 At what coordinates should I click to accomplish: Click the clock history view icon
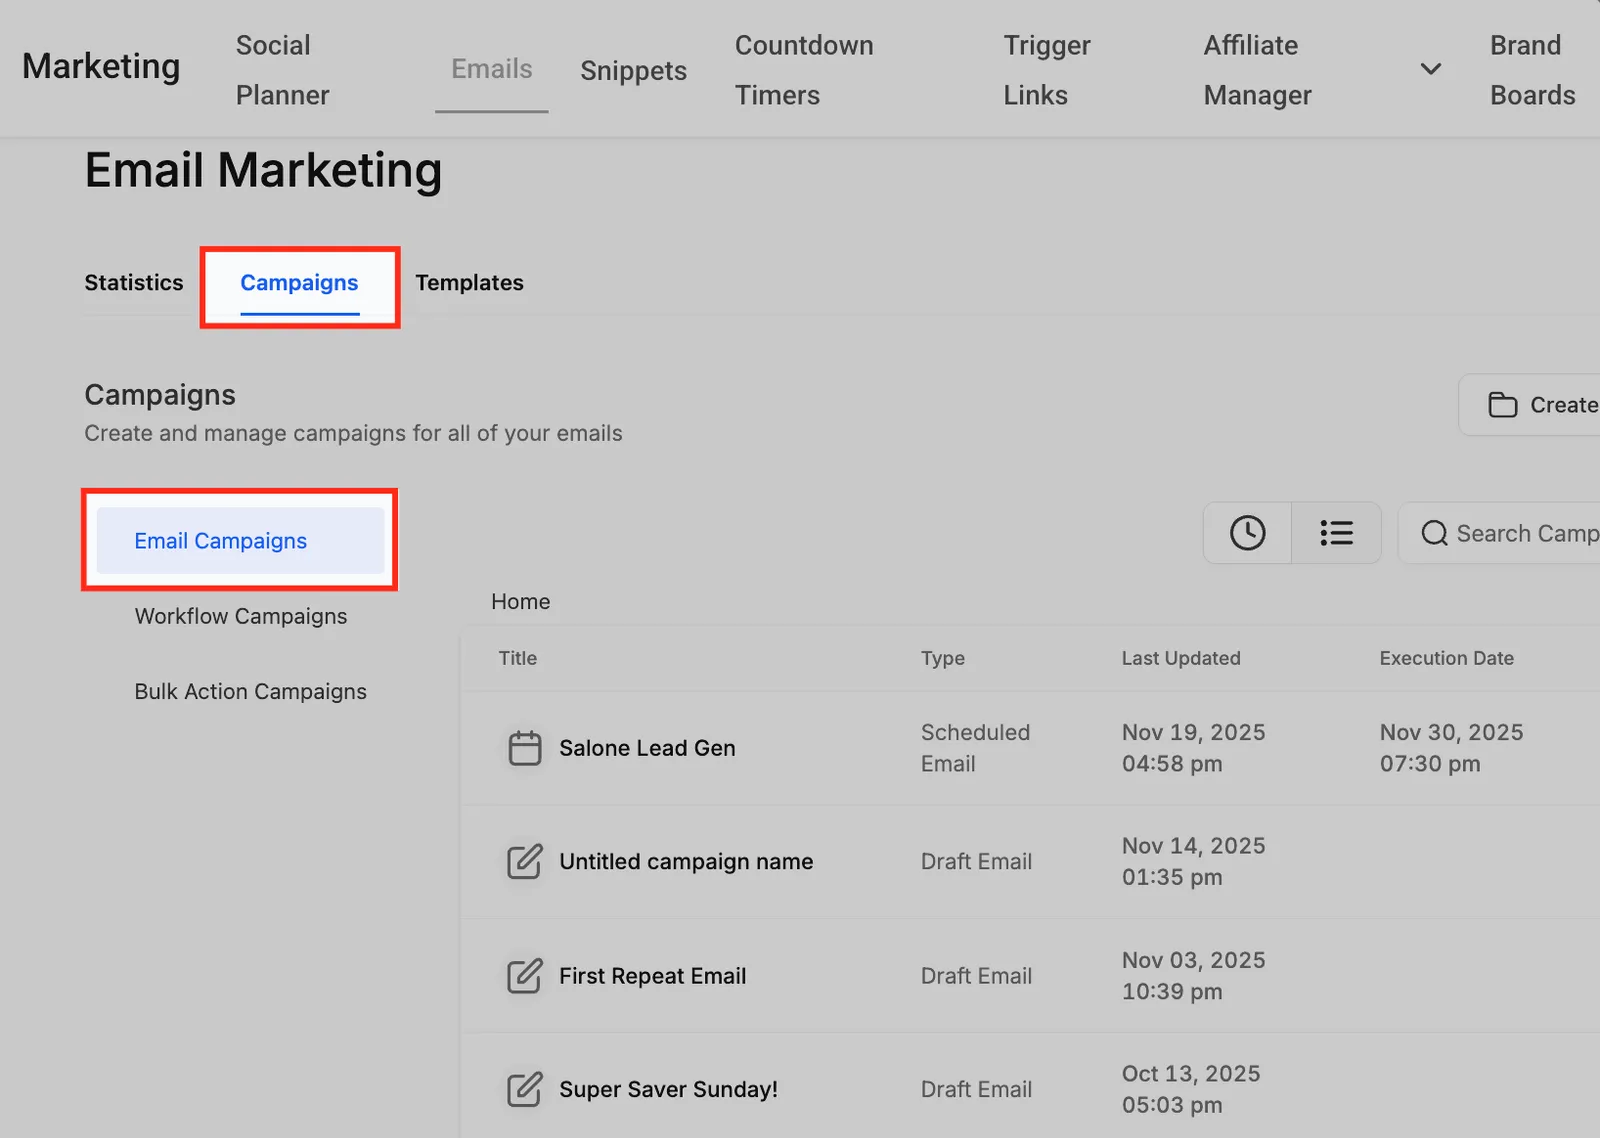tap(1247, 533)
